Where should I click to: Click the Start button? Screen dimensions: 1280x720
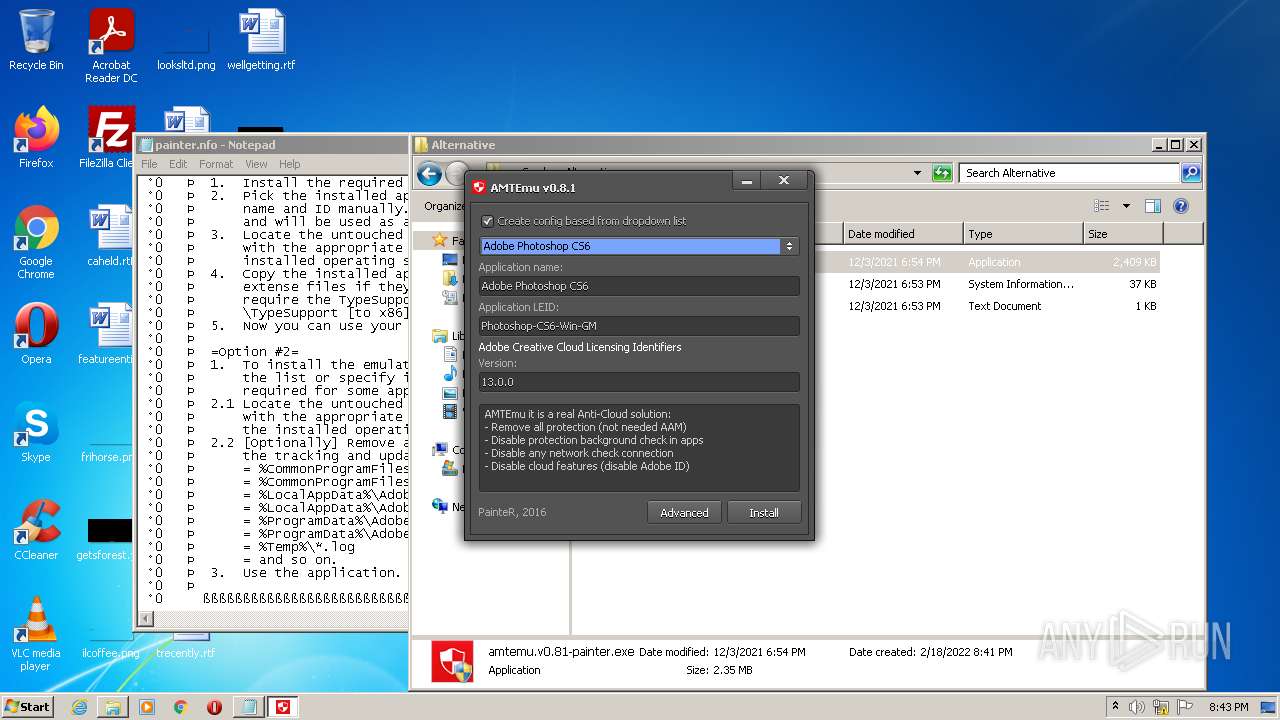click(x=28, y=706)
